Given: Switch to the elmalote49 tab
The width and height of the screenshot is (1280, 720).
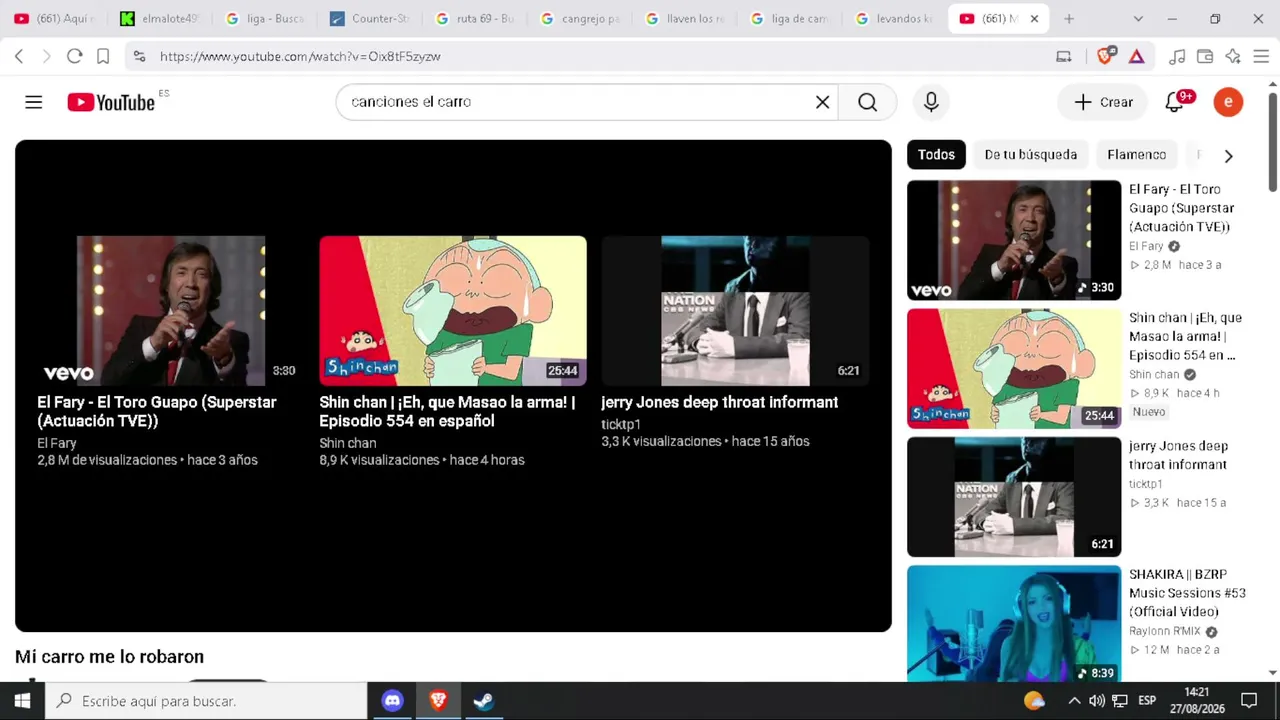Looking at the screenshot, I should pyautogui.click(x=159, y=19).
